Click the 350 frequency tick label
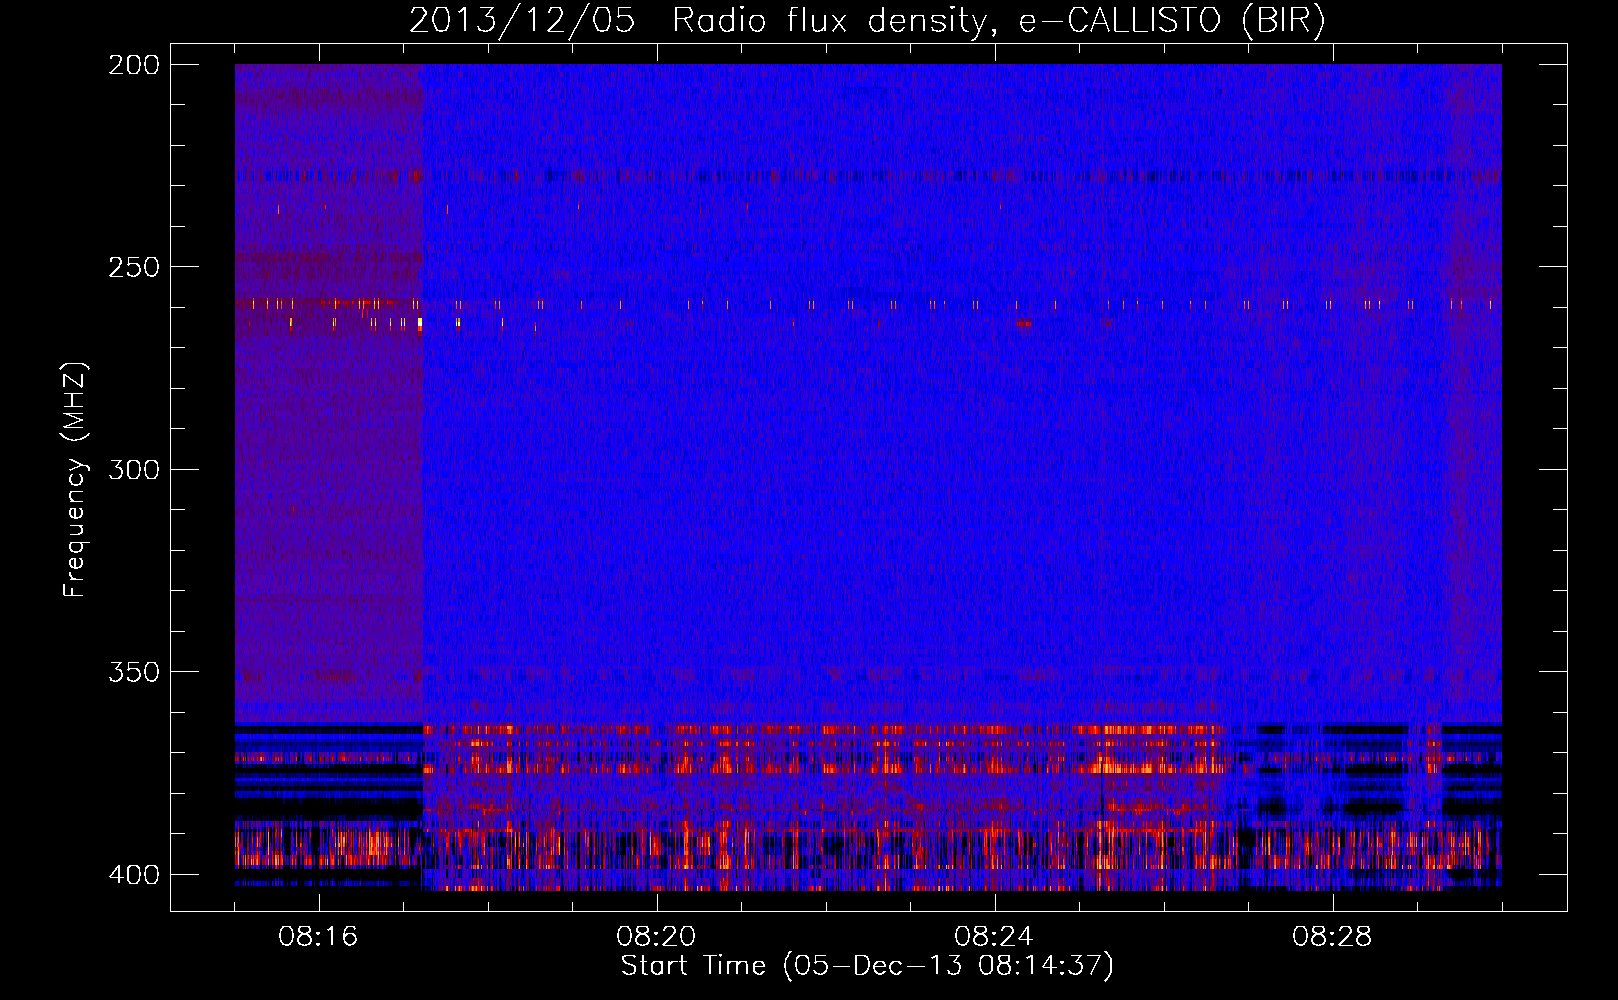 pyautogui.click(x=133, y=672)
